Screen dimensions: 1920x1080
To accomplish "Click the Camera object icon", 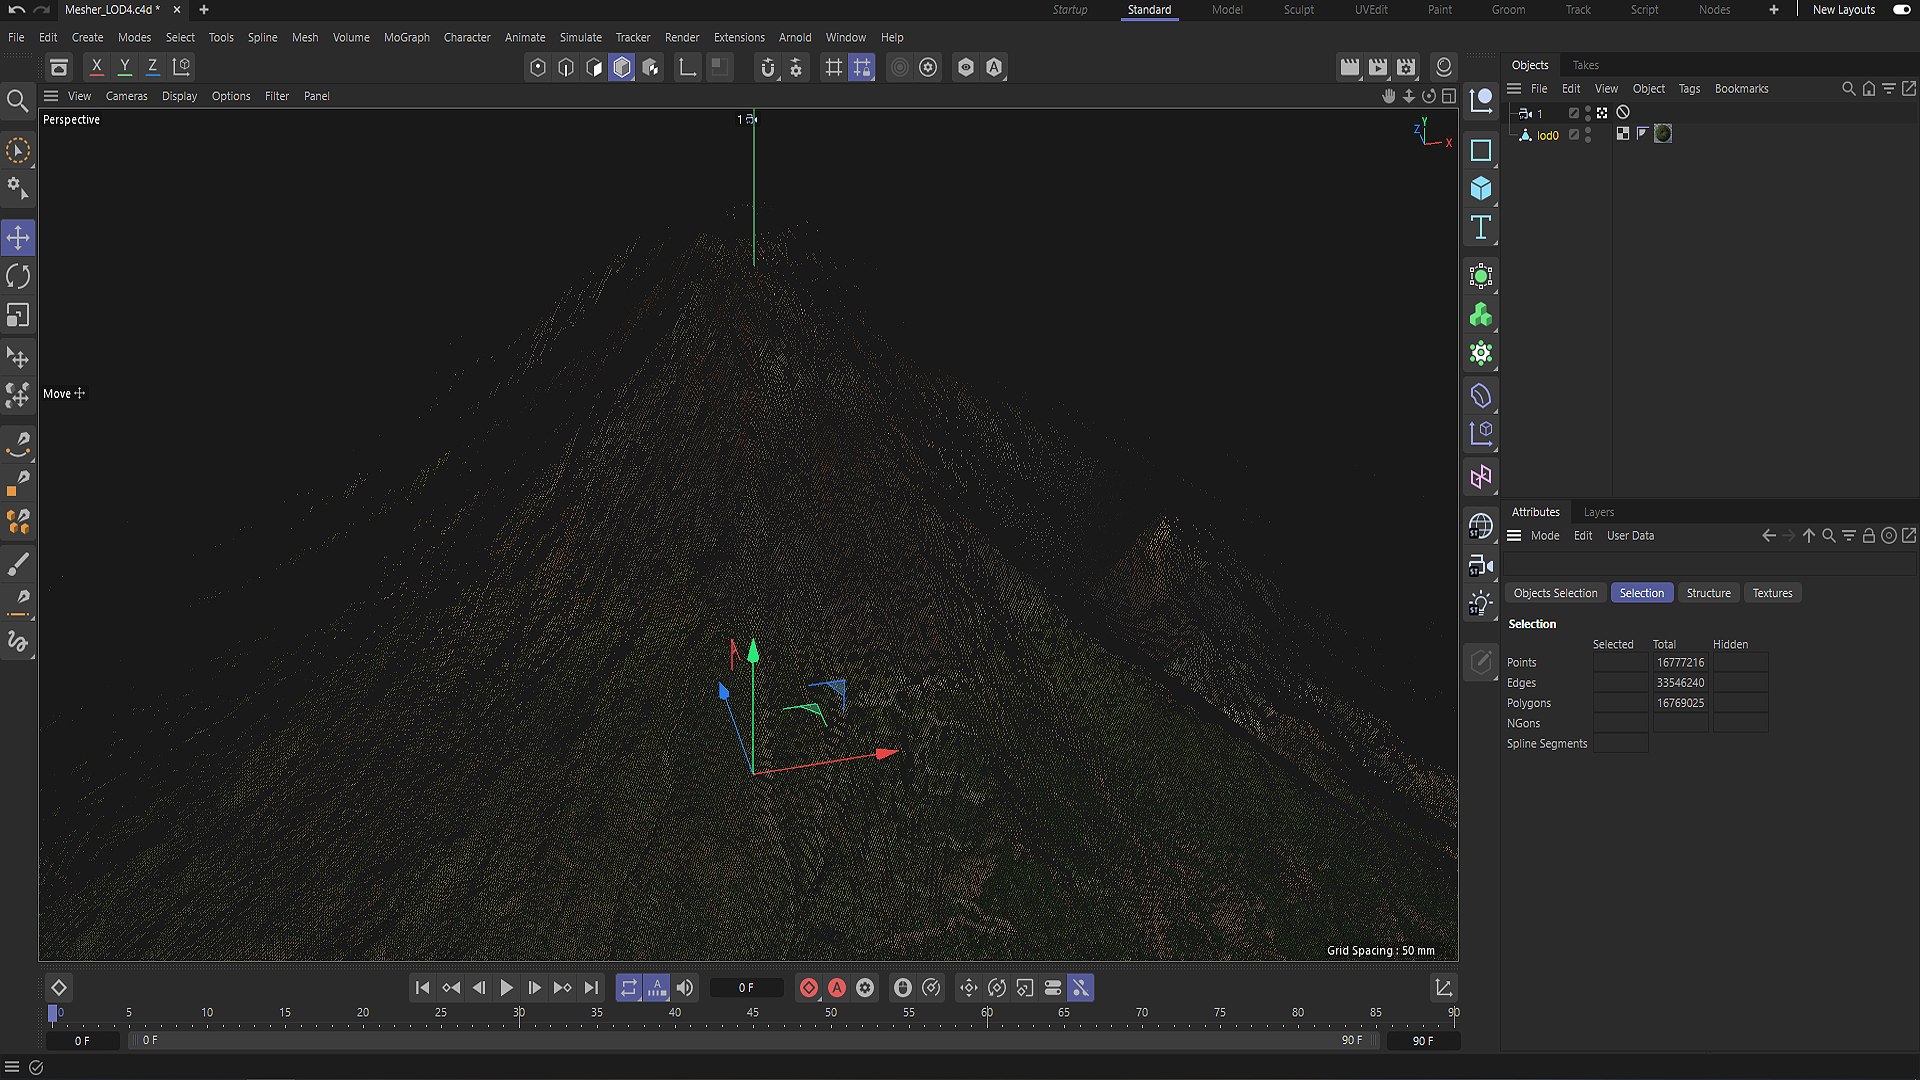I will click(1481, 565).
